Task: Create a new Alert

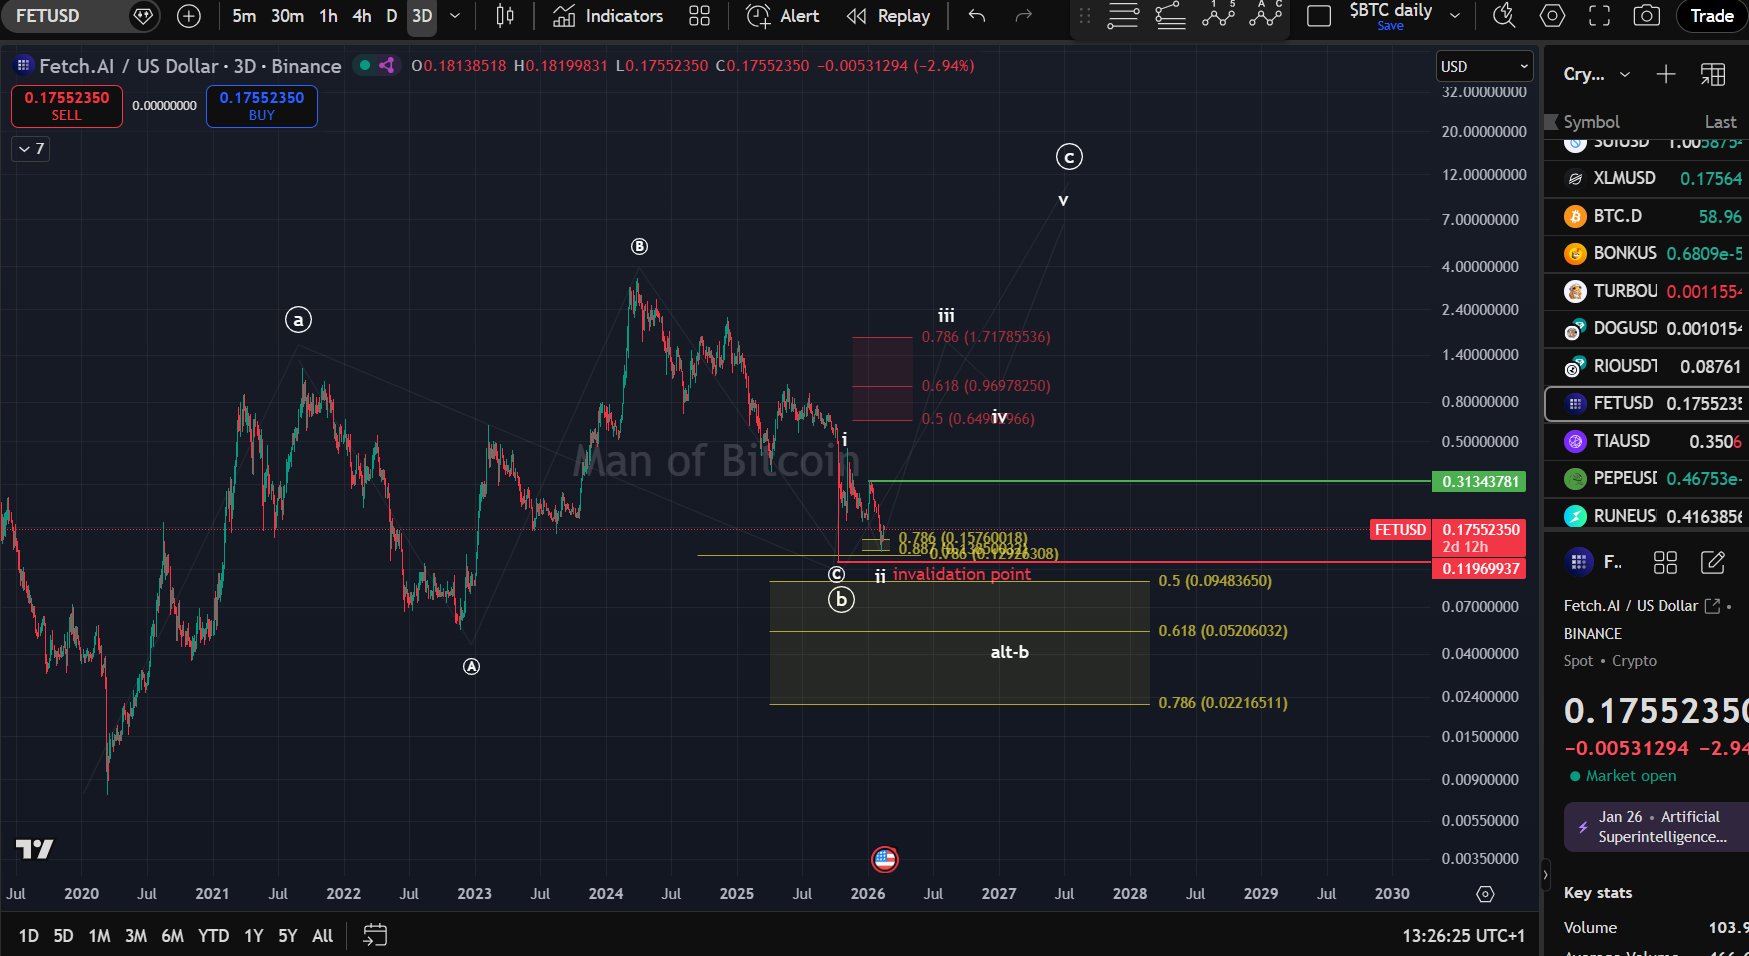Action: coord(783,16)
